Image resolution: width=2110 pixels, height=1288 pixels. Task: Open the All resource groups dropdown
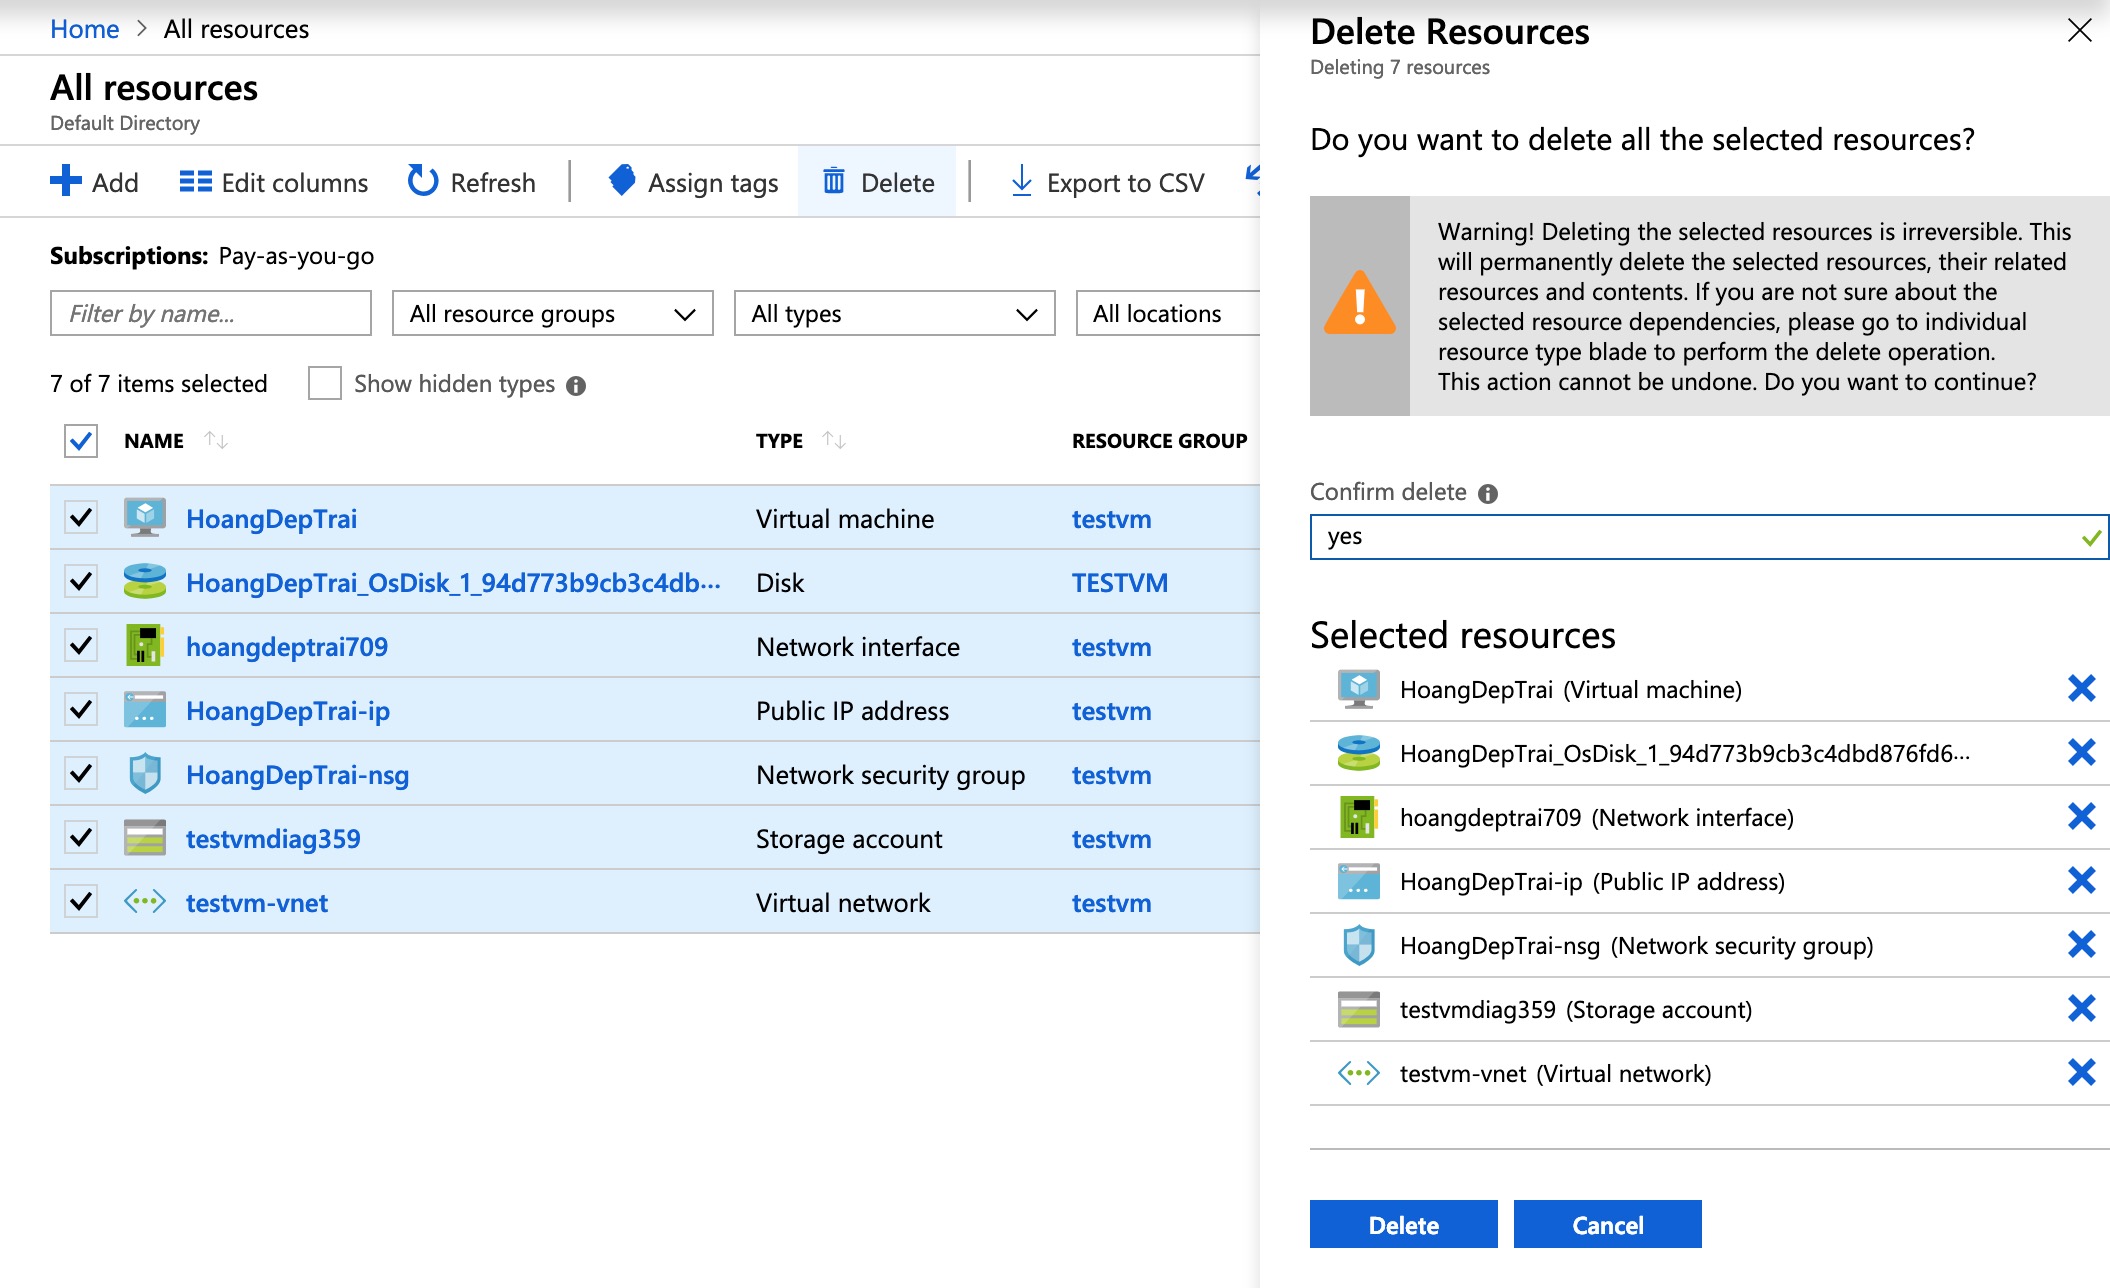tap(552, 314)
